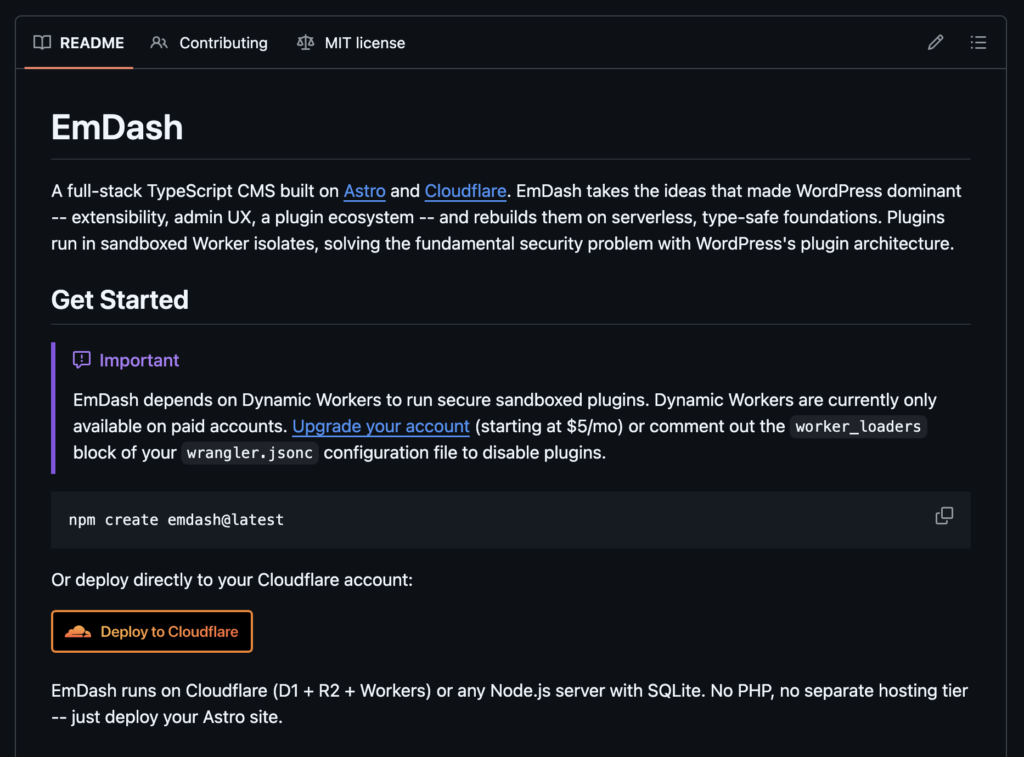Viewport: 1024px width, 757px height.
Task: Click inside the npm create emdash code block
Action: click(x=178, y=519)
